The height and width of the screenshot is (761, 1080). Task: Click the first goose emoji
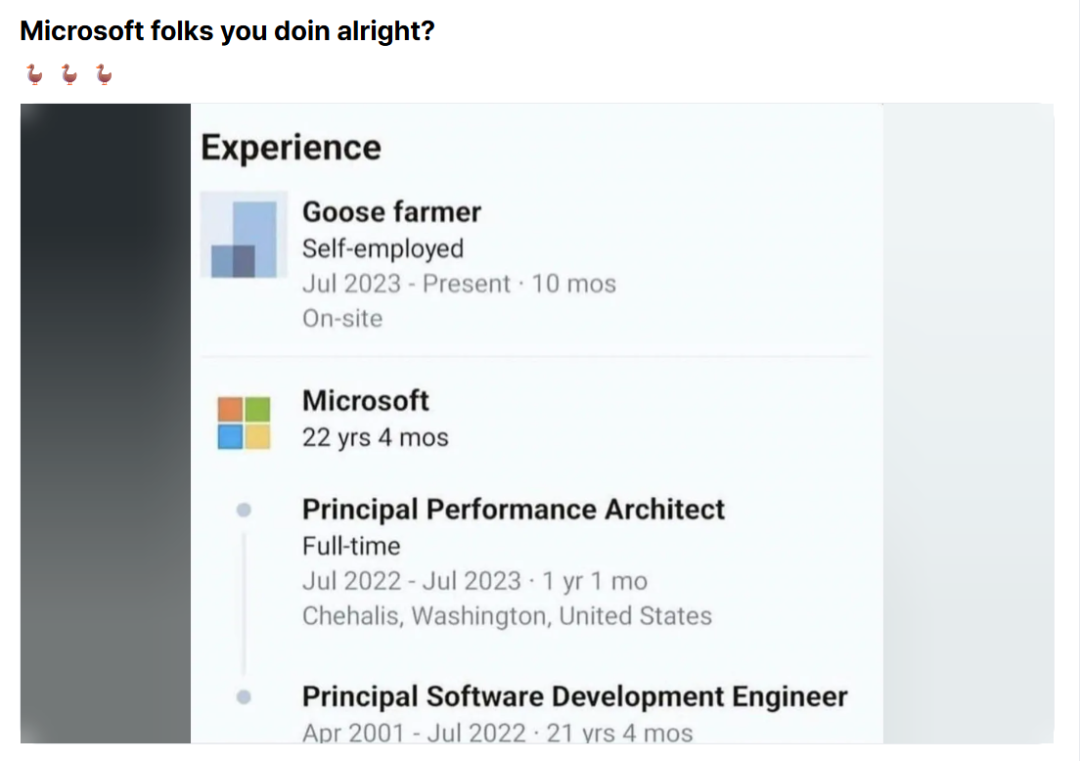(34, 74)
